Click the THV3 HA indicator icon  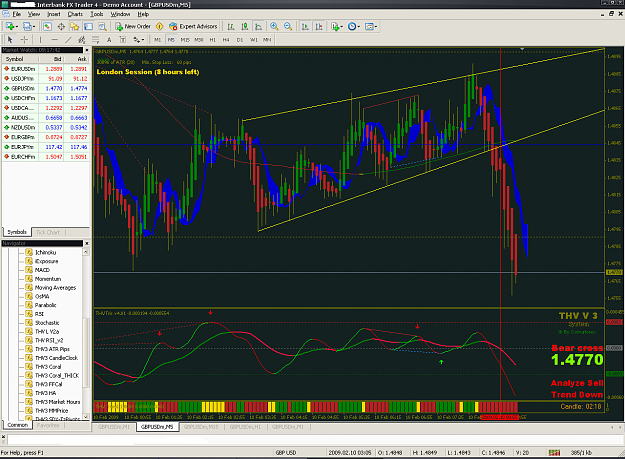pyautogui.click(x=29, y=393)
